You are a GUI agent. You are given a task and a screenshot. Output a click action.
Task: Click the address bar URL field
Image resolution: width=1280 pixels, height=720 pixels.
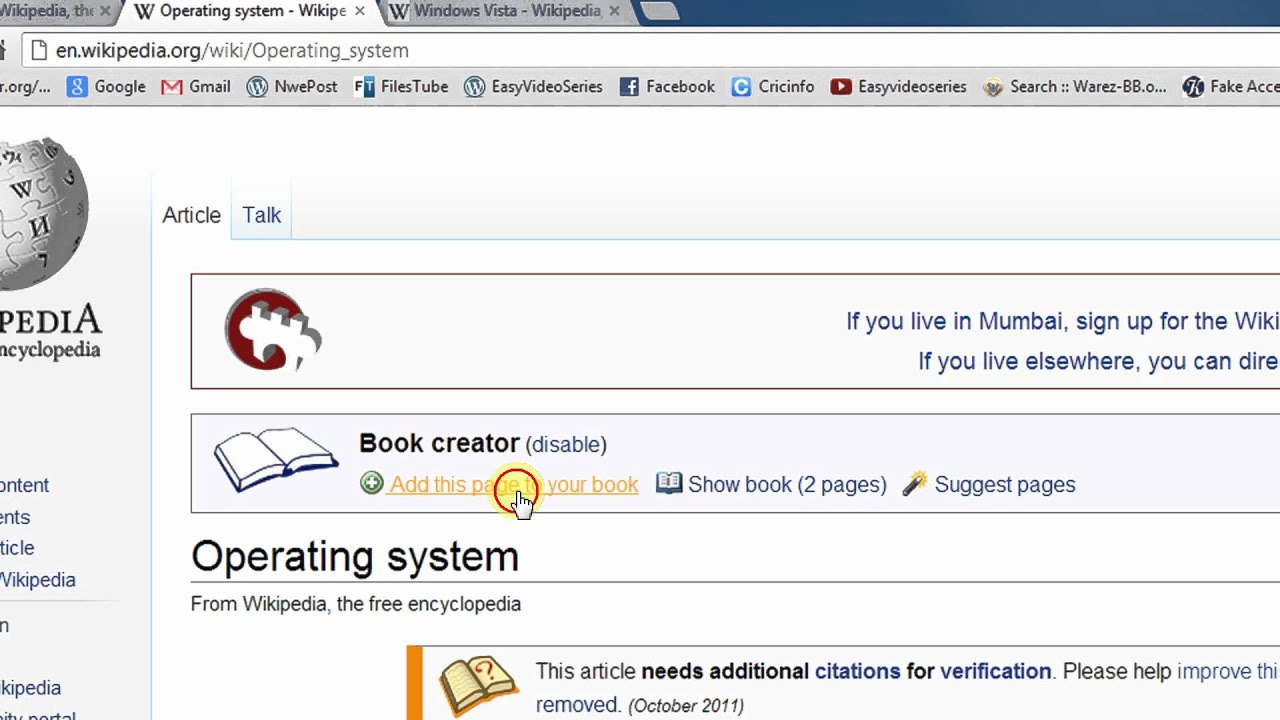pos(650,50)
